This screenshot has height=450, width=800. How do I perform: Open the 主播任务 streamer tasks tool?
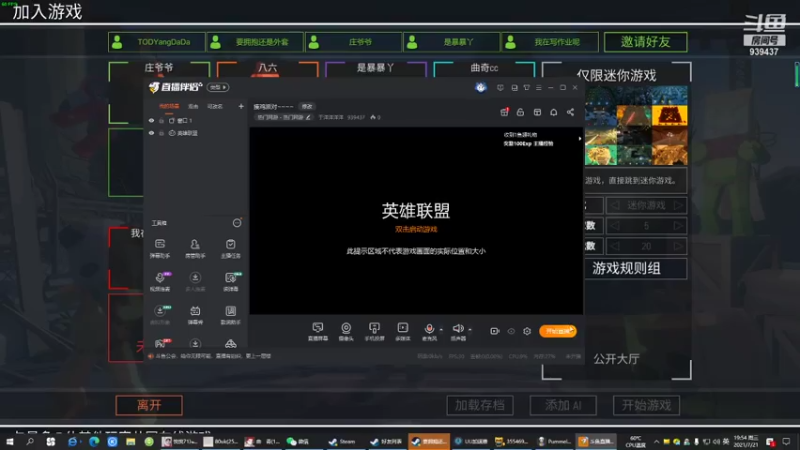231,248
